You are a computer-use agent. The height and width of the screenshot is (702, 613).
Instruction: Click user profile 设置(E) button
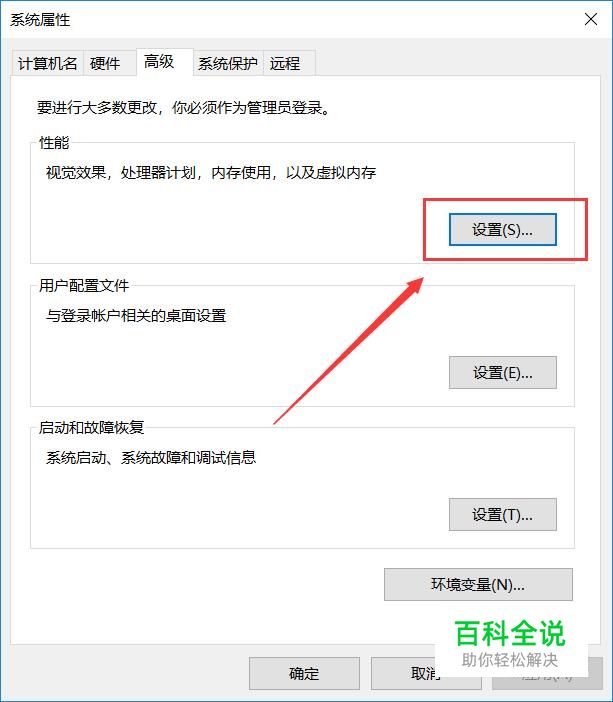tap(502, 372)
